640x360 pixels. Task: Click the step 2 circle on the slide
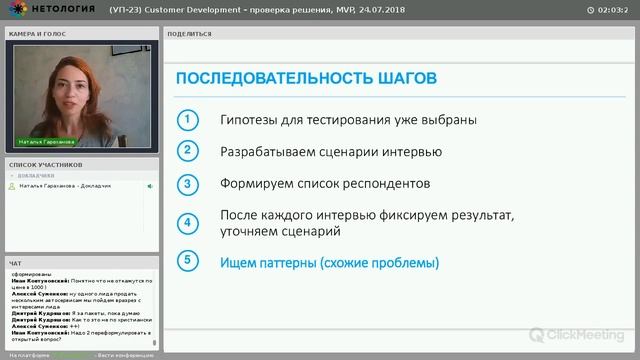coord(188,151)
